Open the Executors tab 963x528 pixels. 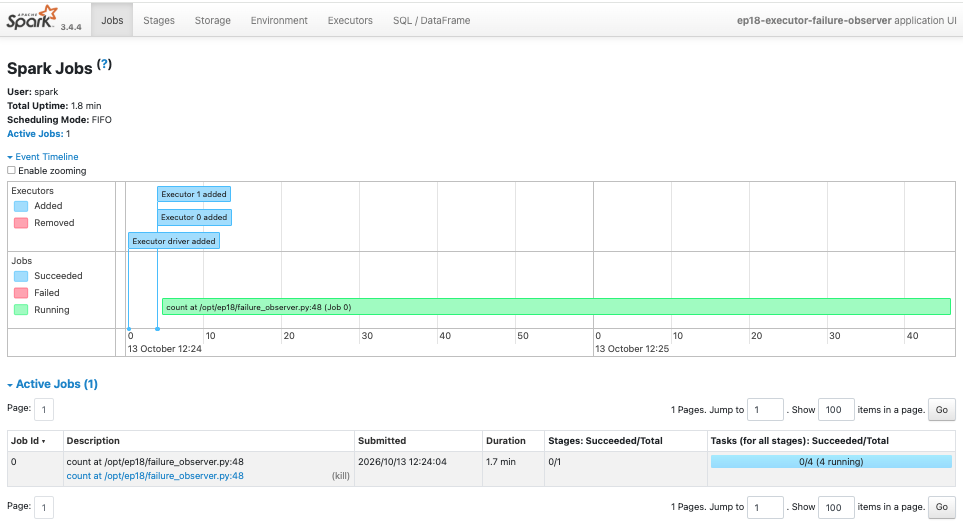pyautogui.click(x=350, y=20)
